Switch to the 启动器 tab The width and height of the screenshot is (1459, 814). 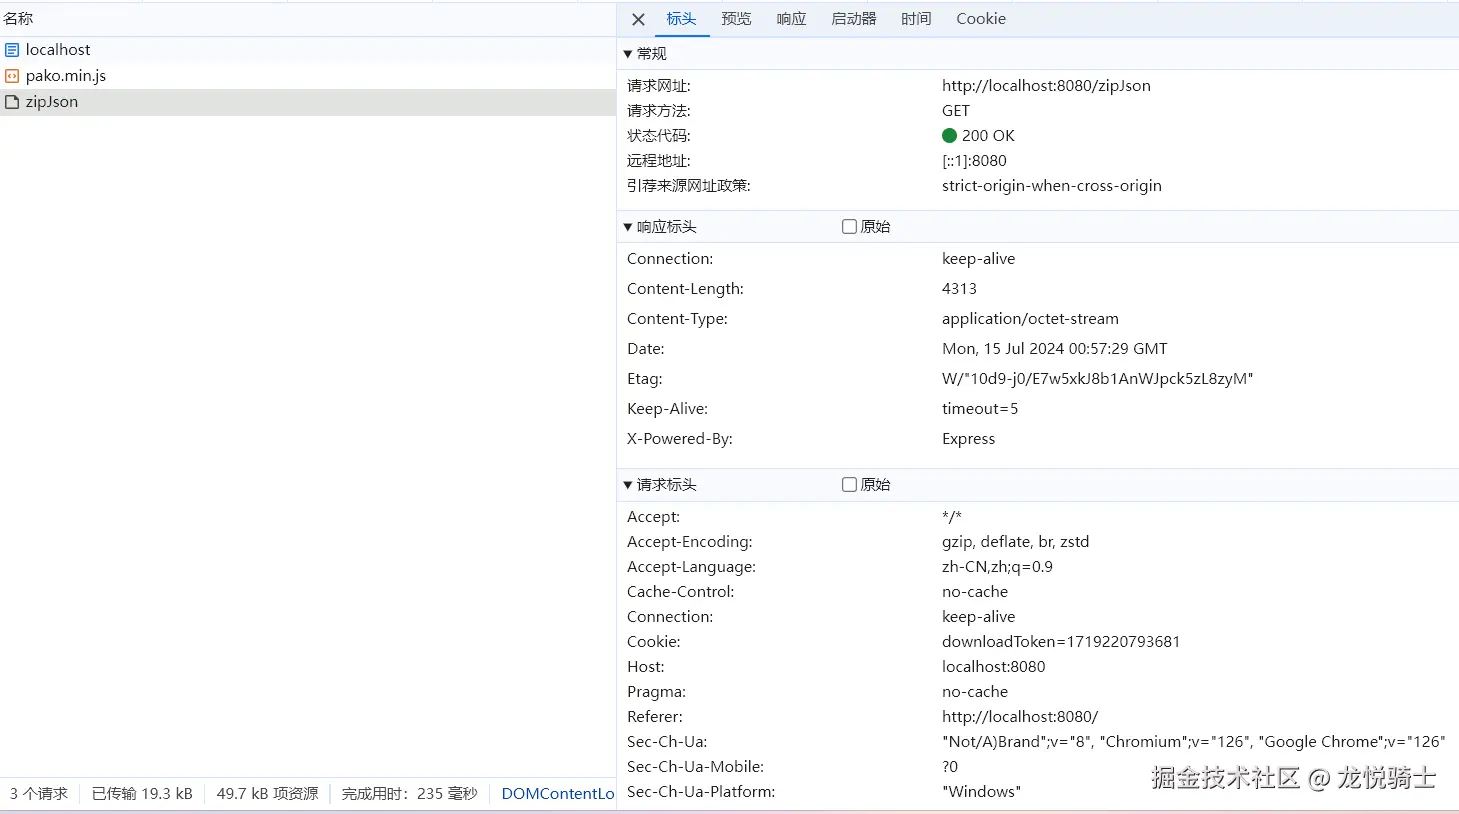[x=854, y=19]
